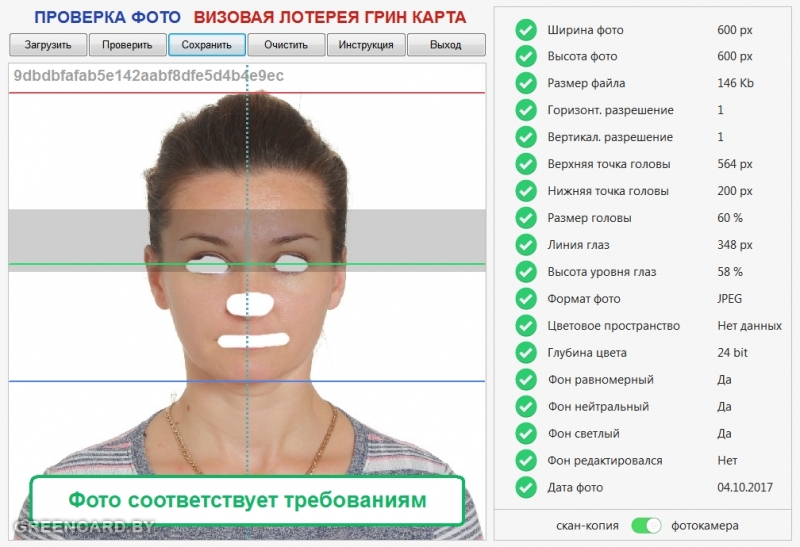
Task: Click the Выход button
Action: [446, 45]
